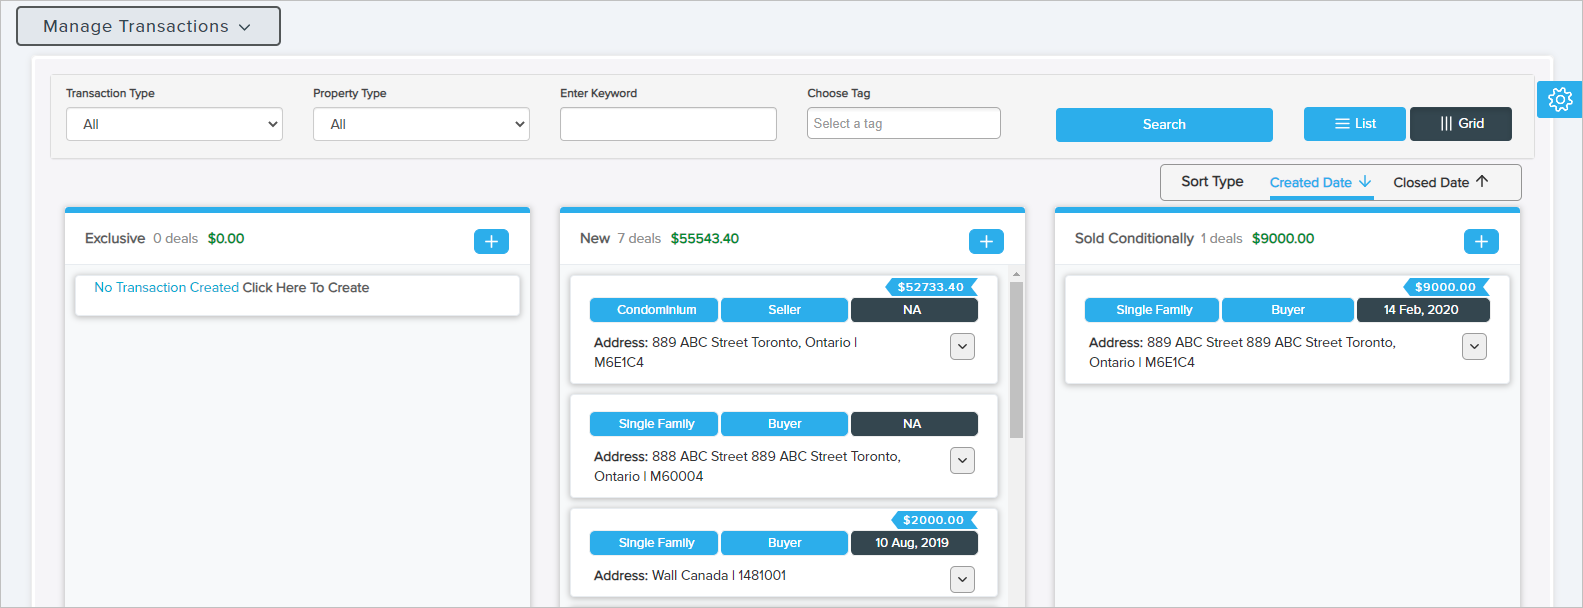Click the settings gear icon
Screen dimensions: 1583x608
tap(1559, 99)
